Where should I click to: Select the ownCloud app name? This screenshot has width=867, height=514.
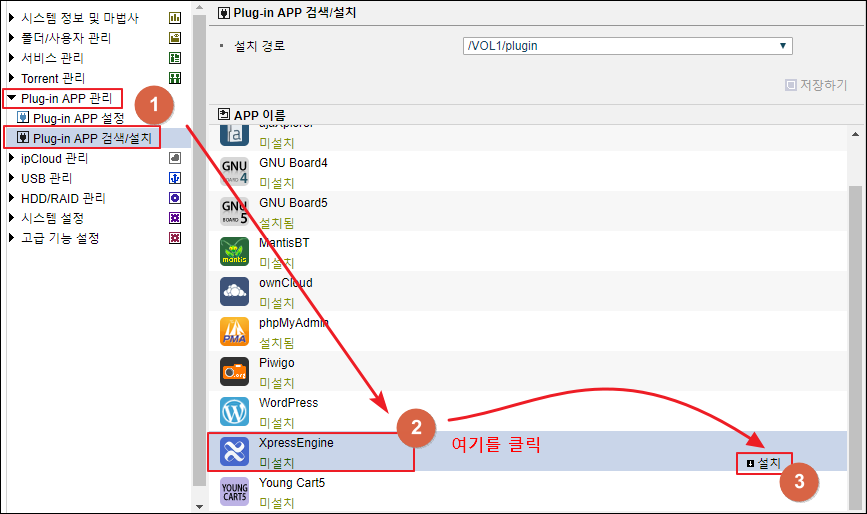point(286,283)
